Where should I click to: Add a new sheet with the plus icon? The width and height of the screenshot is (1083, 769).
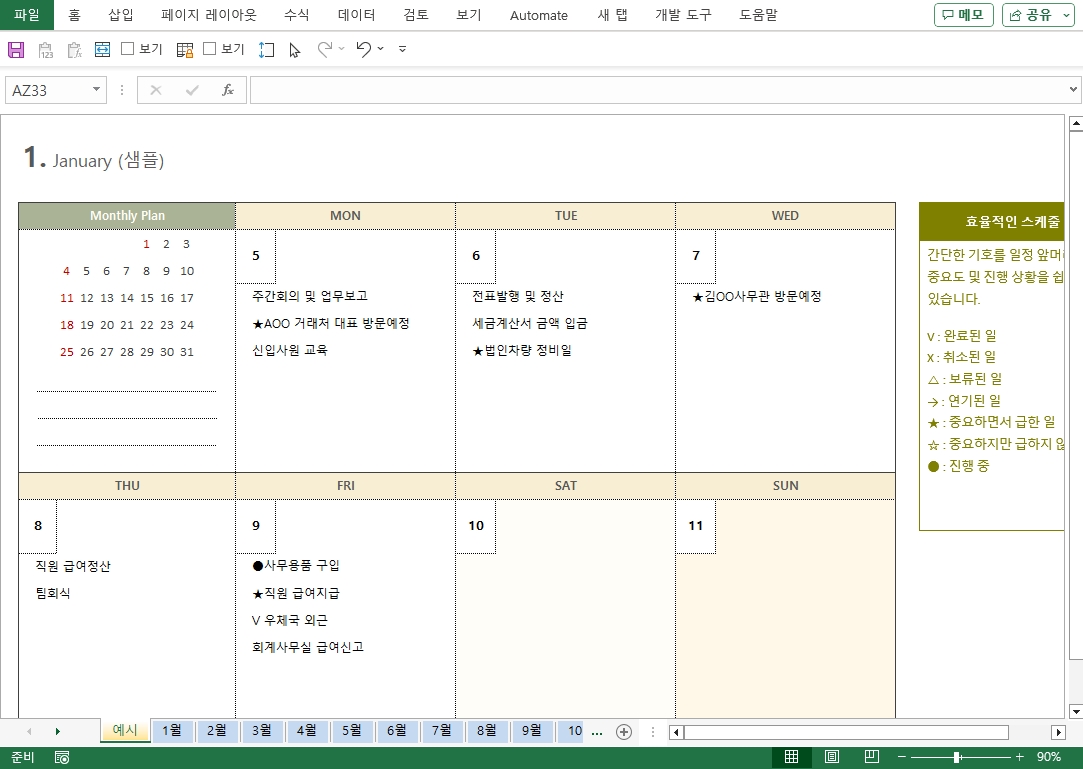pos(624,732)
